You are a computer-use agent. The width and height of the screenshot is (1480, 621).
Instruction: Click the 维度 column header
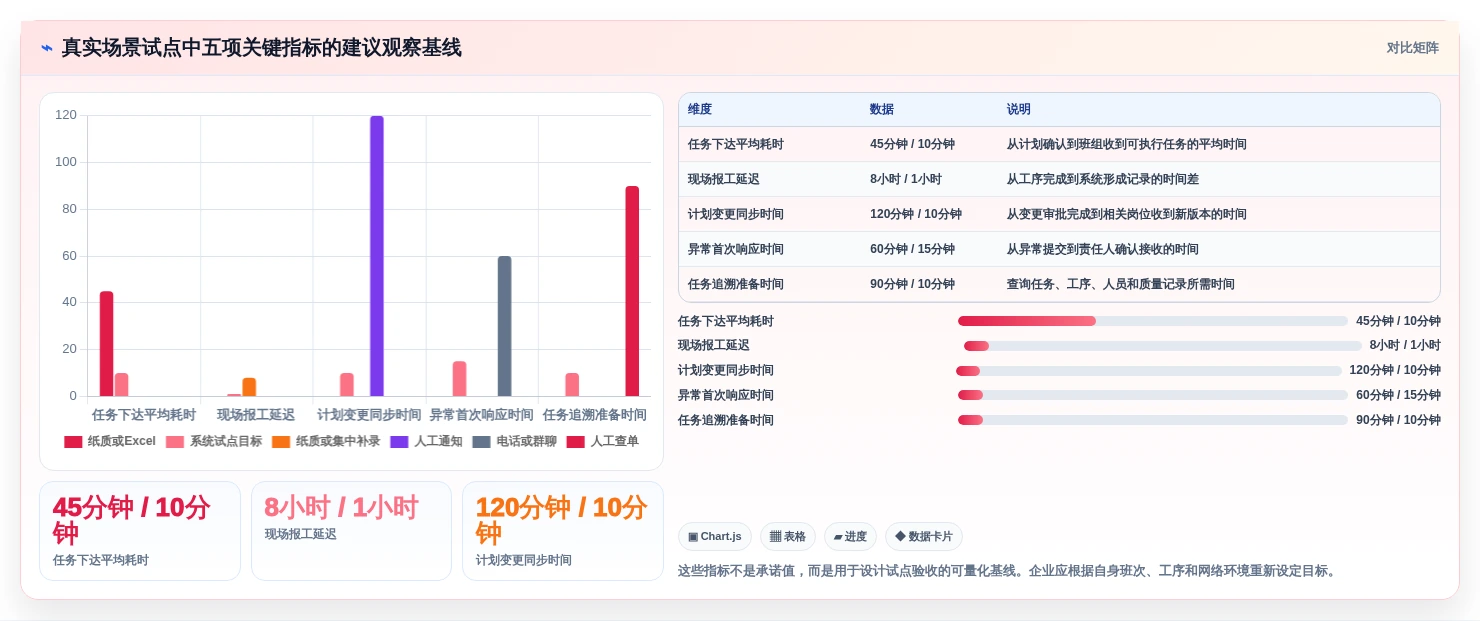point(700,110)
